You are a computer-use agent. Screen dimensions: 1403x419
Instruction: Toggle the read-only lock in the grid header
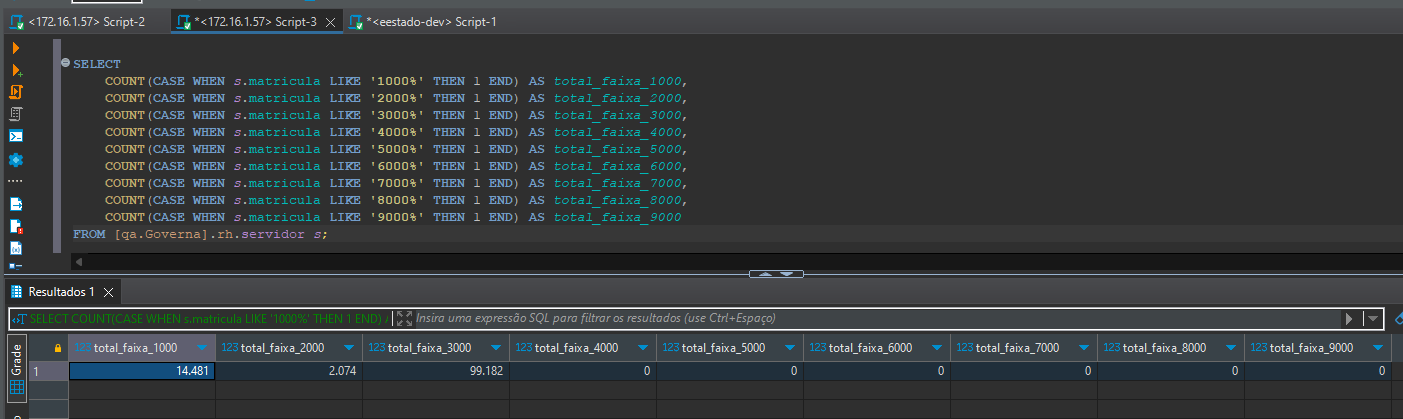click(x=58, y=347)
